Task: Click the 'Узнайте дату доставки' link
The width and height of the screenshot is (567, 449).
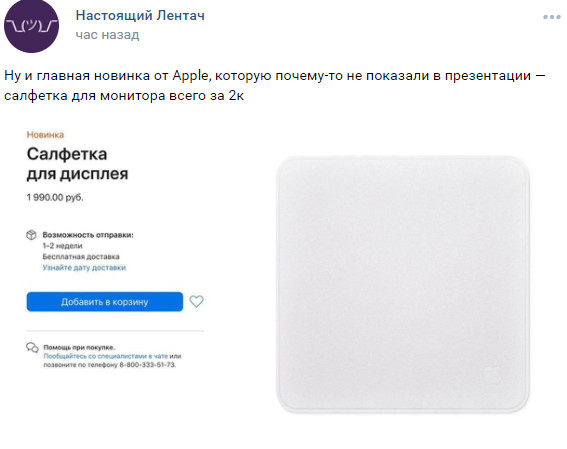Action: [x=84, y=268]
